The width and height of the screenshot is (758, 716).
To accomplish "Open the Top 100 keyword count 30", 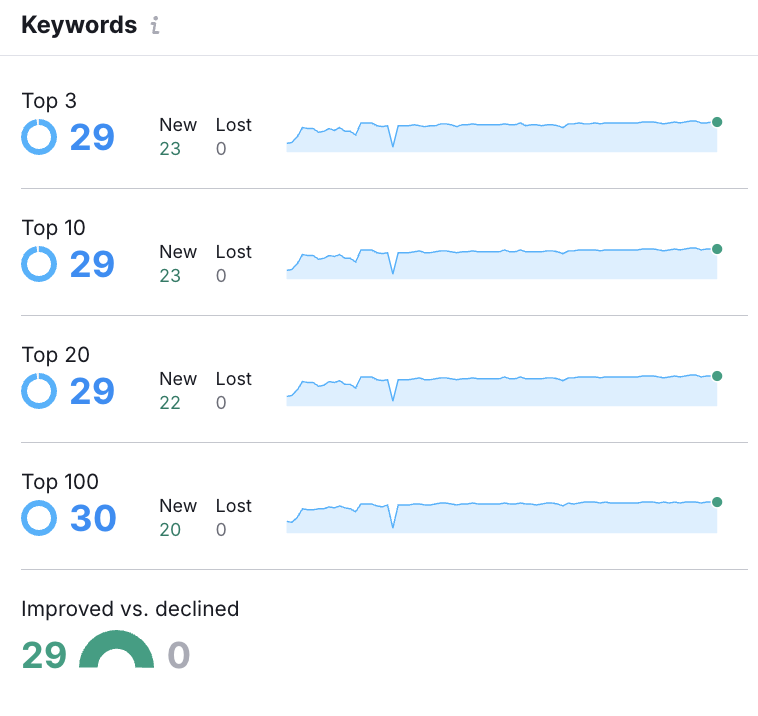I will (93, 518).
